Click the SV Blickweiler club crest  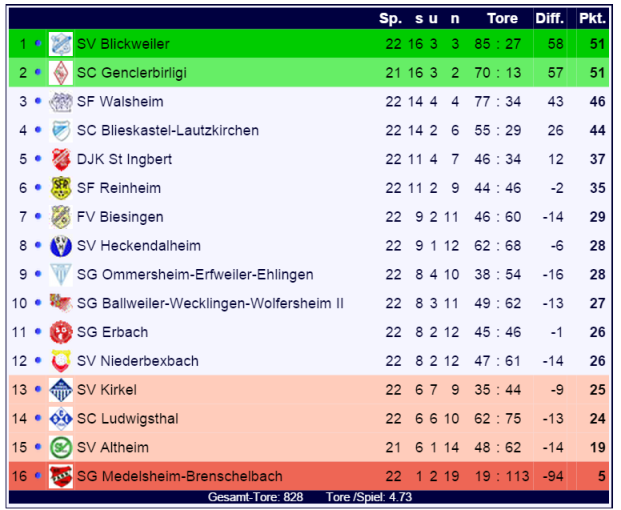(x=61, y=44)
